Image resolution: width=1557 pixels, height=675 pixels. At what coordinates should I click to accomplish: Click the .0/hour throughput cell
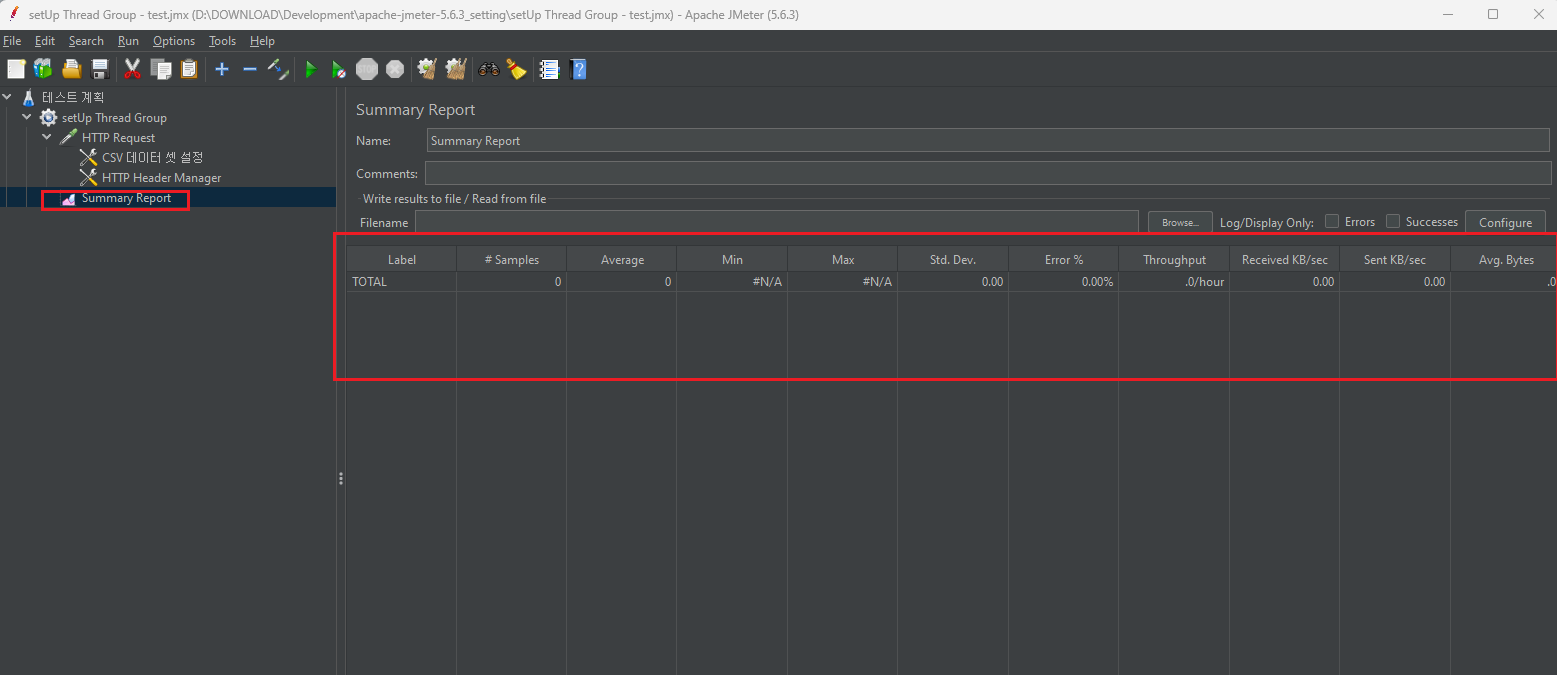(1174, 282)
